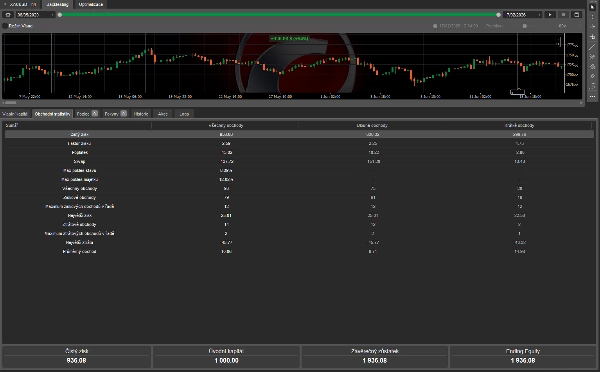This screenshot has height=372, width=600.
Task: Click the Poplatek row label
Action: 79,152
